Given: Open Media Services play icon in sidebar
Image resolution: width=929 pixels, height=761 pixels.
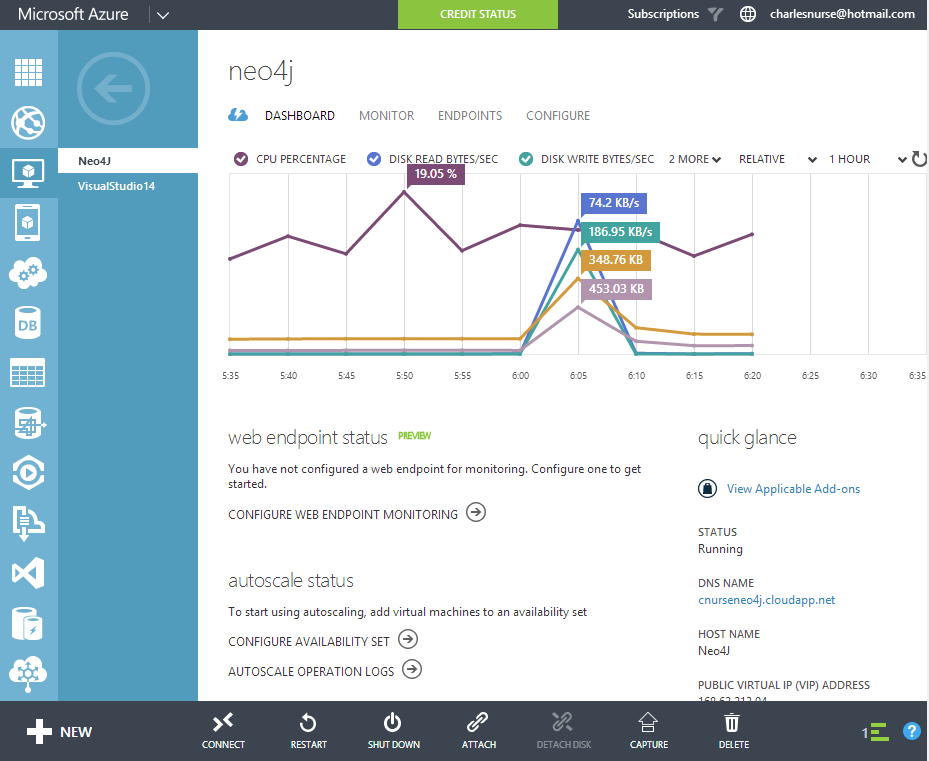Looking at the screenshot, I should click(28, 473).
